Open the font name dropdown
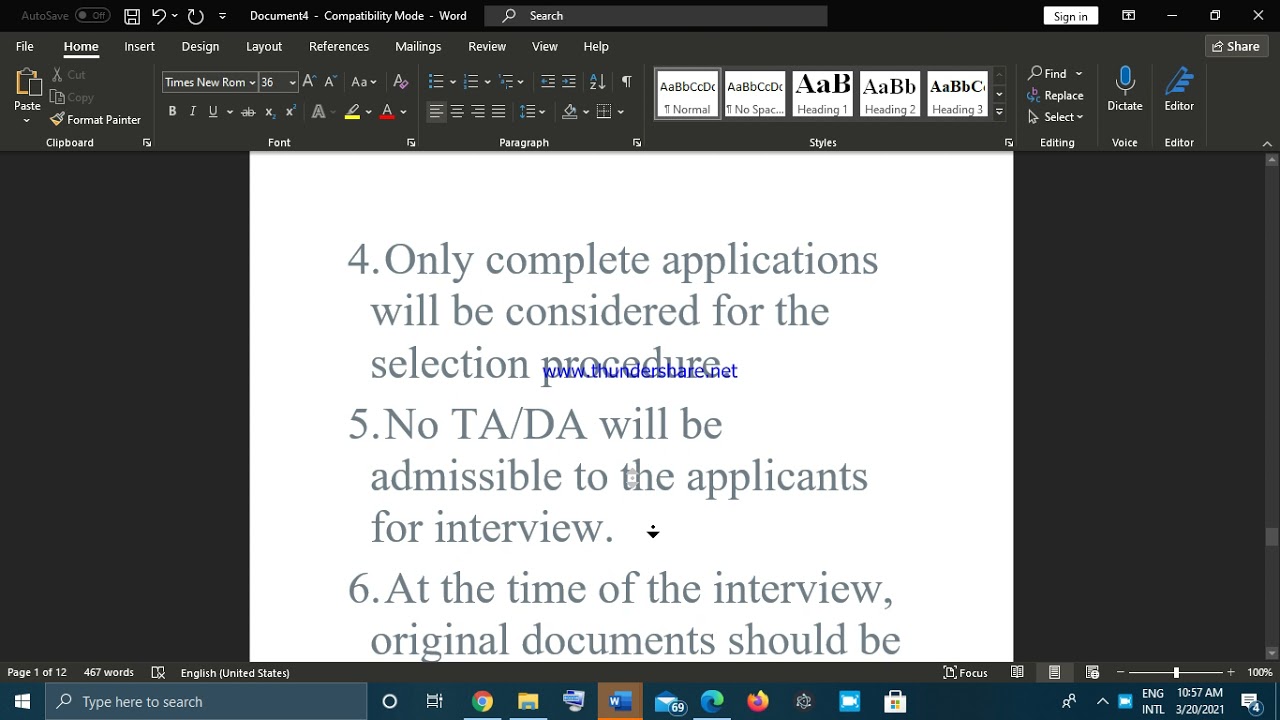The width and height of the screenshot is (1280, 720). (x=253, y=83)
